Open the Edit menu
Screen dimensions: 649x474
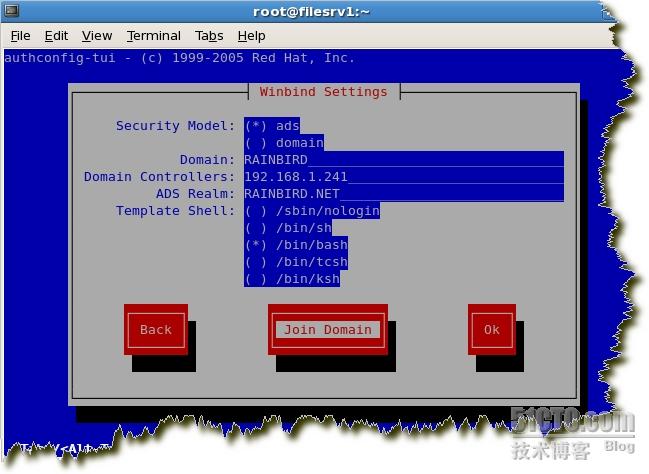coord(56,36)
